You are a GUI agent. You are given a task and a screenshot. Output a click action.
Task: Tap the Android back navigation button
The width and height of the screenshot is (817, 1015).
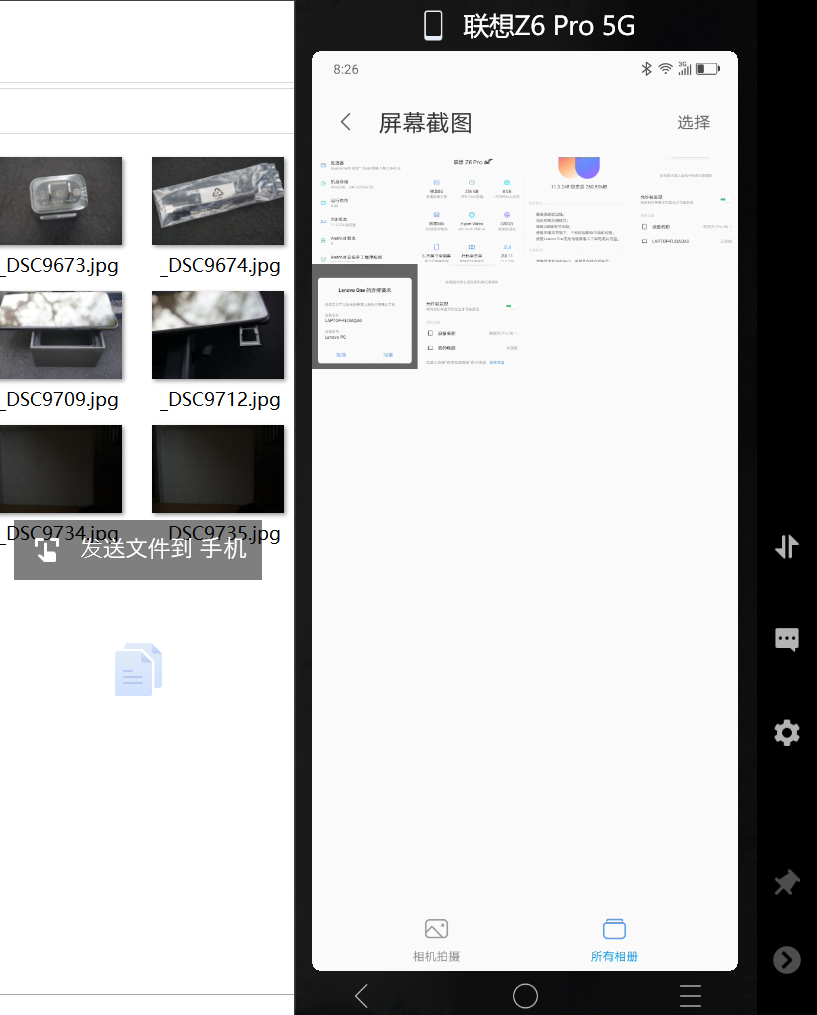click(x=362, y=996)
